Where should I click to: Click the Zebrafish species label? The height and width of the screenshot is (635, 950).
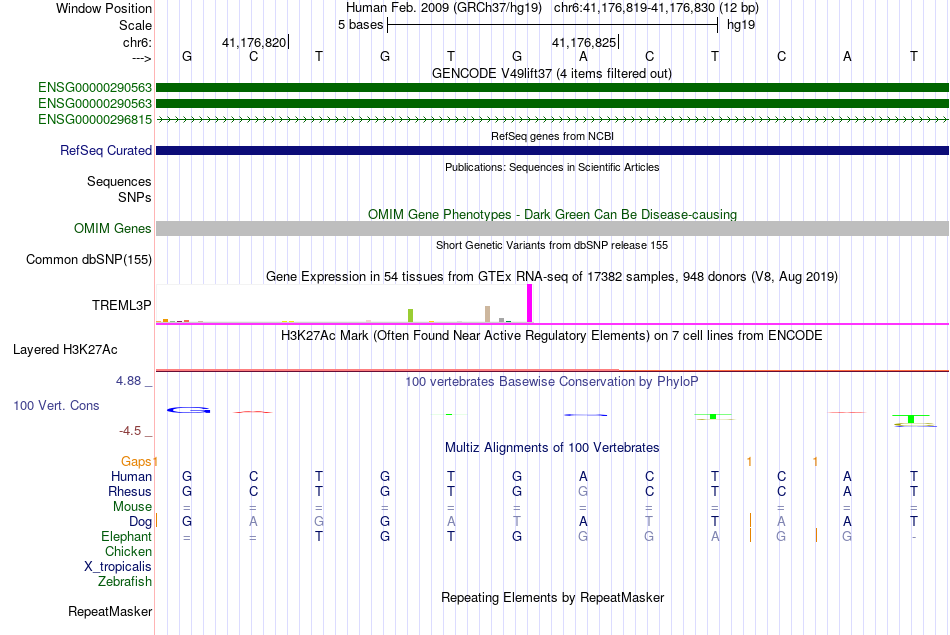pos(124,582)
